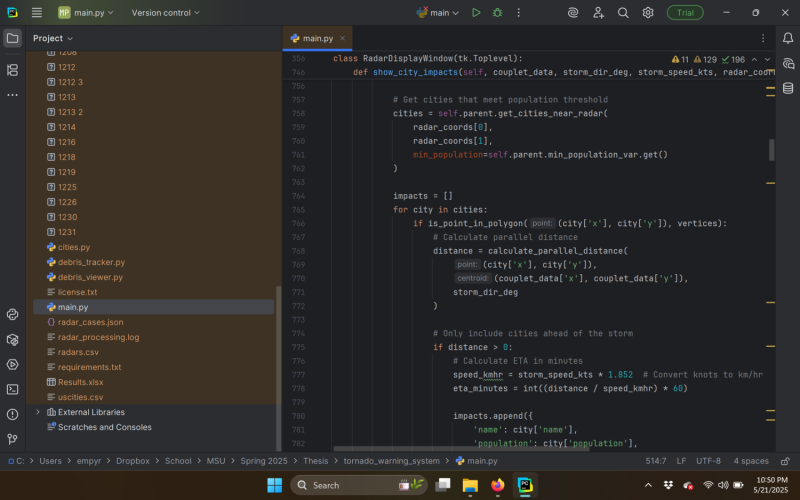Change the 4 spaces indent setting
This screenshot has height=500, width=800.
tap(751, 461)
